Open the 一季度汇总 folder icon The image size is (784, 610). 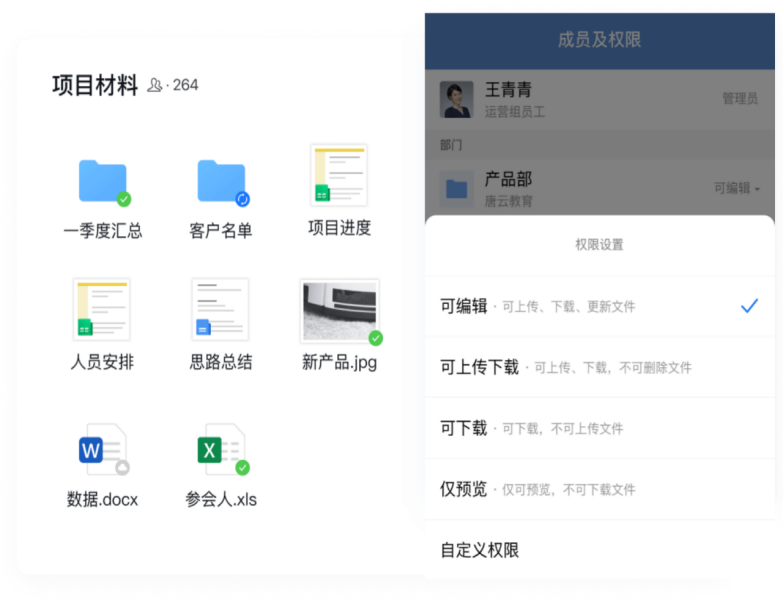(x=103, y=181)
